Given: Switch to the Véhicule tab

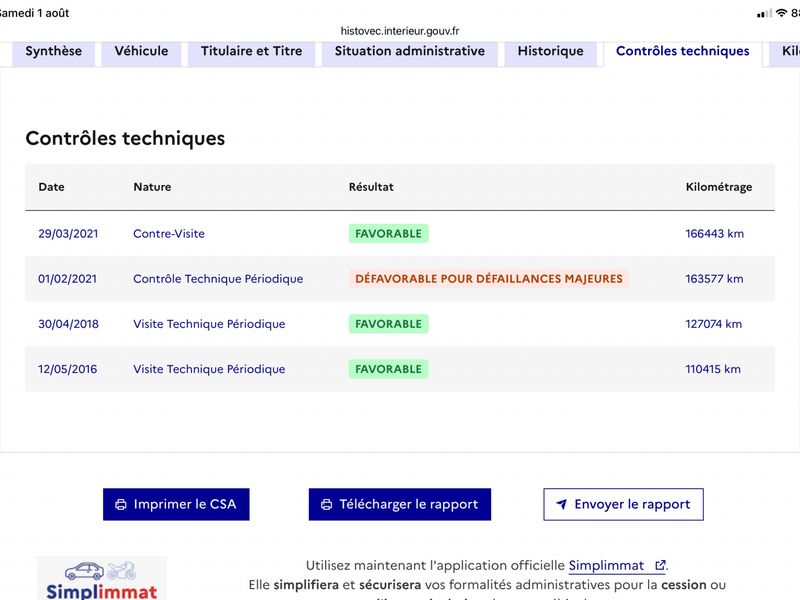Looking at the screenshot, I should (x=141, y=52).
